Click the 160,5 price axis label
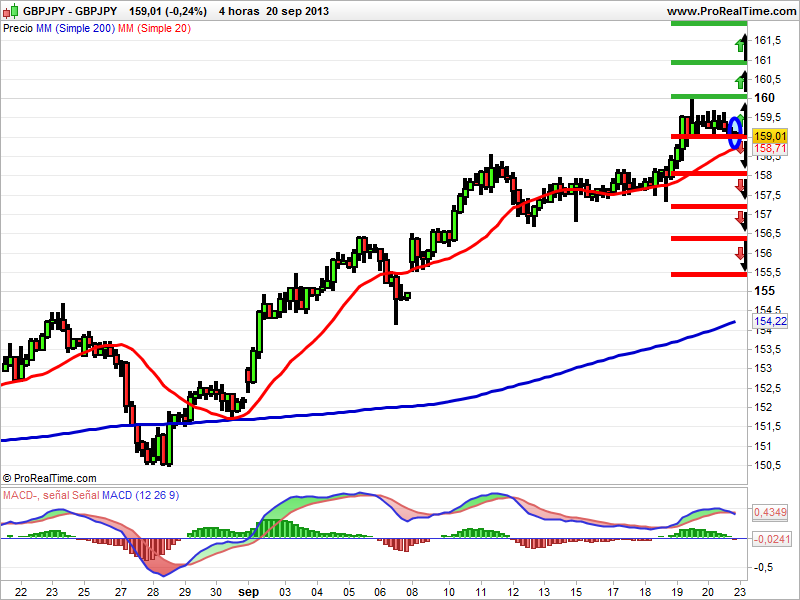Viewport: 800px width, 600px height. click(767, 80)
